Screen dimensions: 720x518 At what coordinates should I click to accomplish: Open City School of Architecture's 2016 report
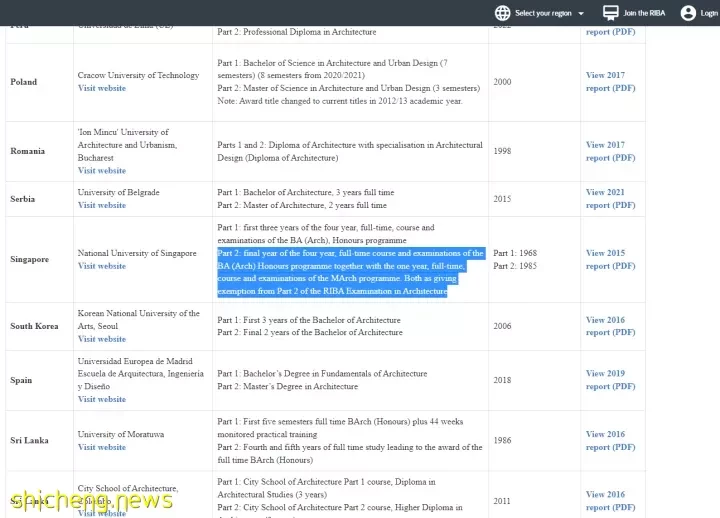click(610, 501)
